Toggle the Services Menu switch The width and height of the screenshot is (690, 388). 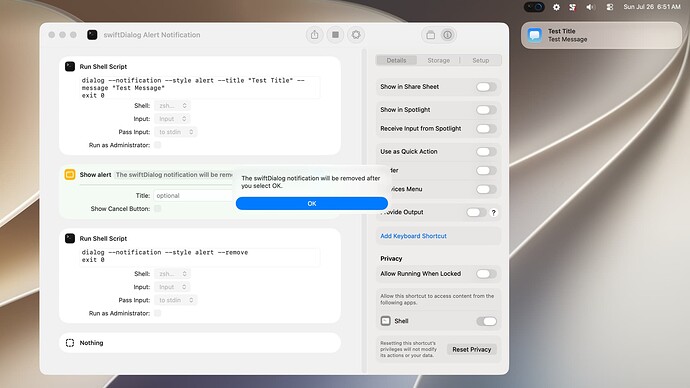pyautogui.click(x=486, y=190)
